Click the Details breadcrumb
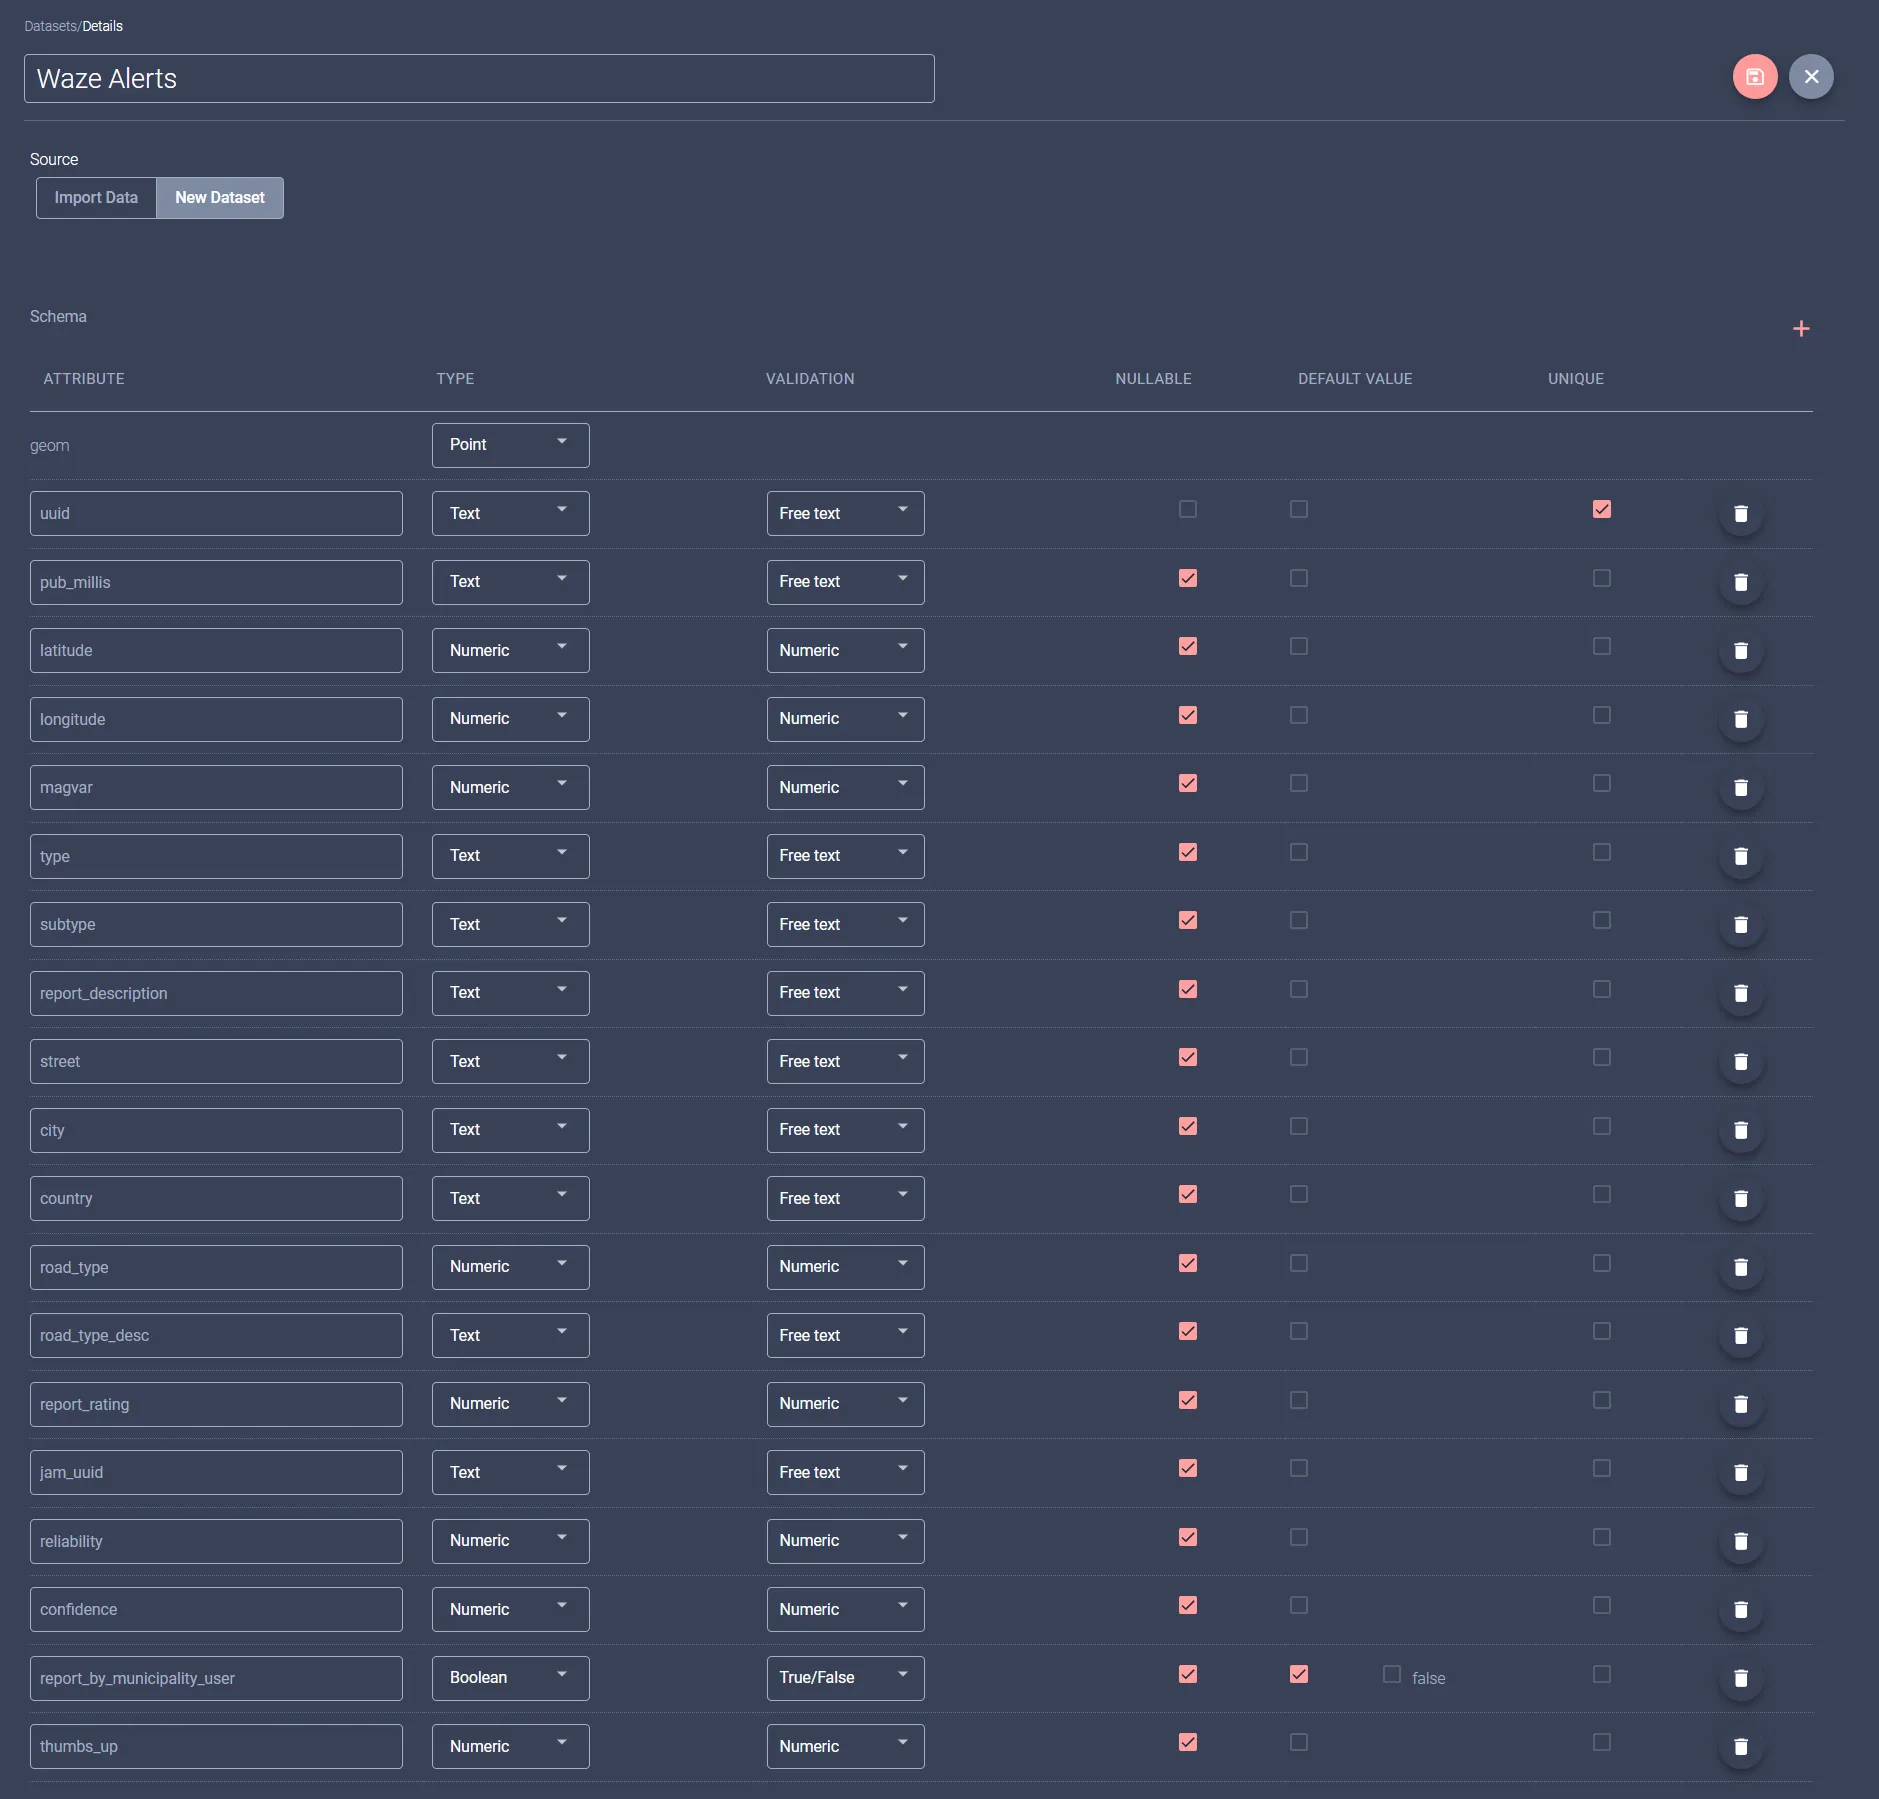 [102, 26]
